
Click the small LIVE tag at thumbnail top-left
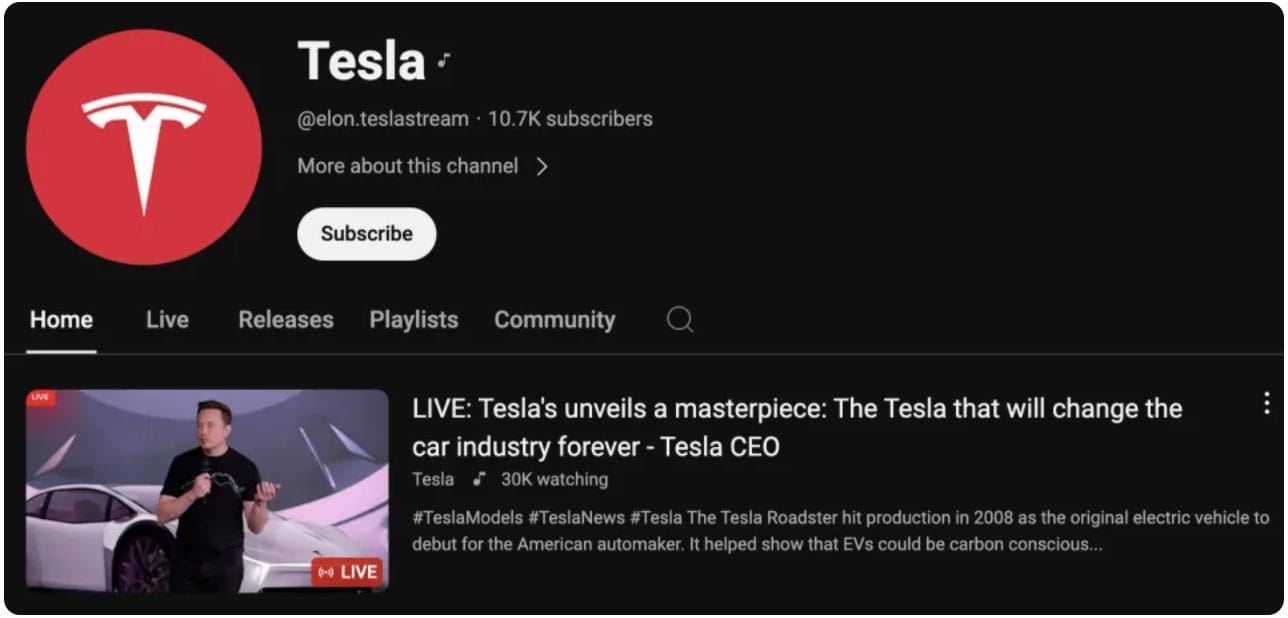40,397
